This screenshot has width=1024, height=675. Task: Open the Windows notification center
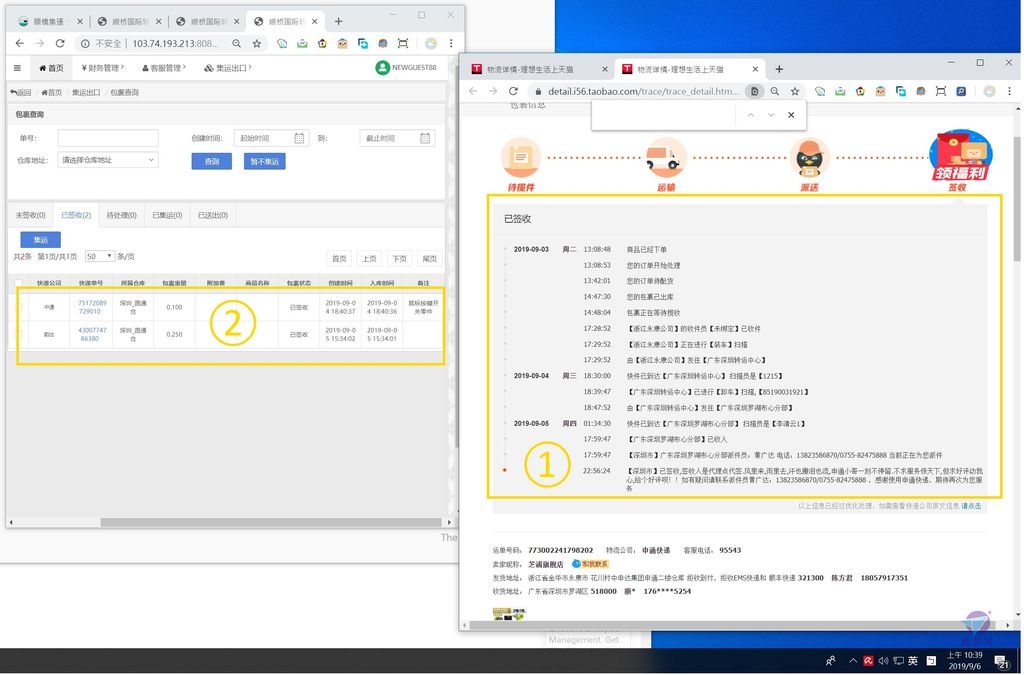[1001, 661]
